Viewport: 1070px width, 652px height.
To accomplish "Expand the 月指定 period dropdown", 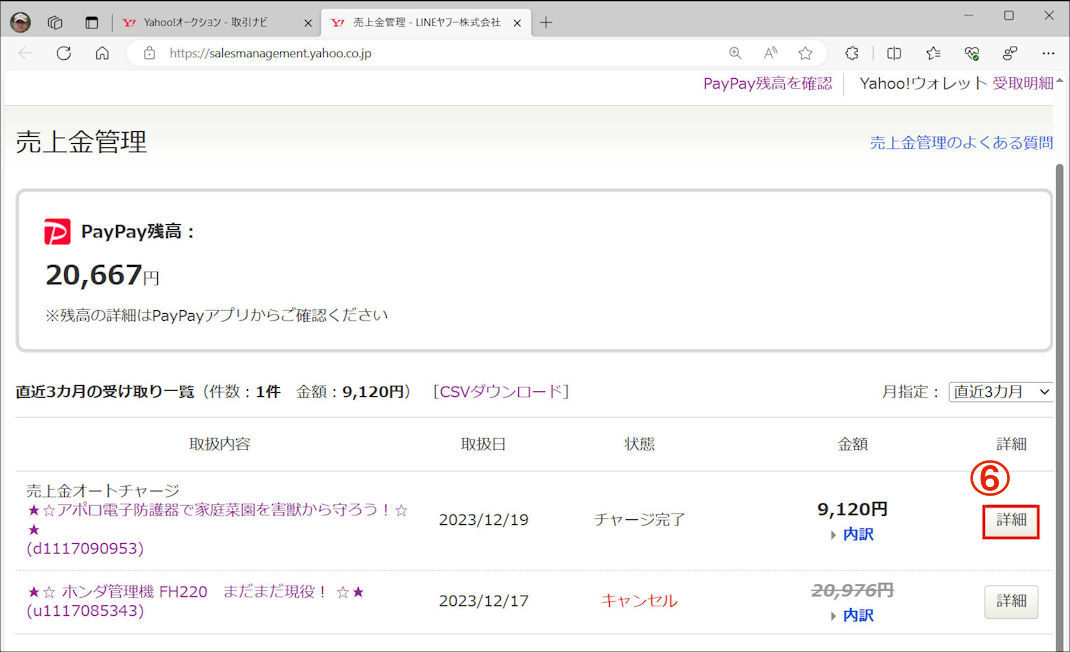I will [x=1001, y=392].
